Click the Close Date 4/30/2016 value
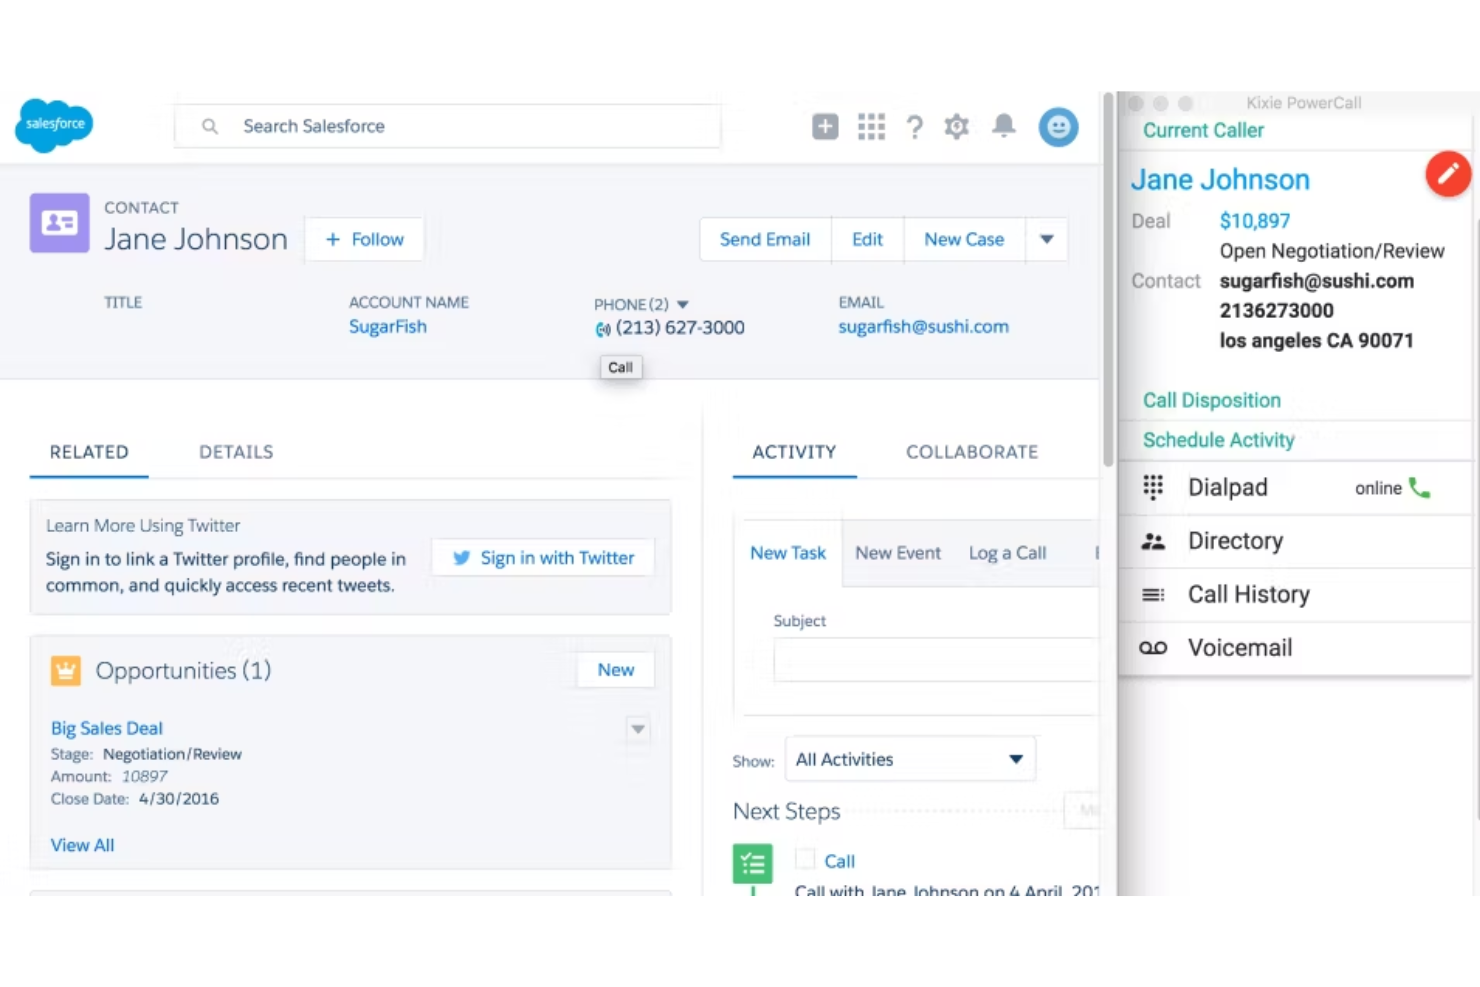 click(x=179, y=799)
